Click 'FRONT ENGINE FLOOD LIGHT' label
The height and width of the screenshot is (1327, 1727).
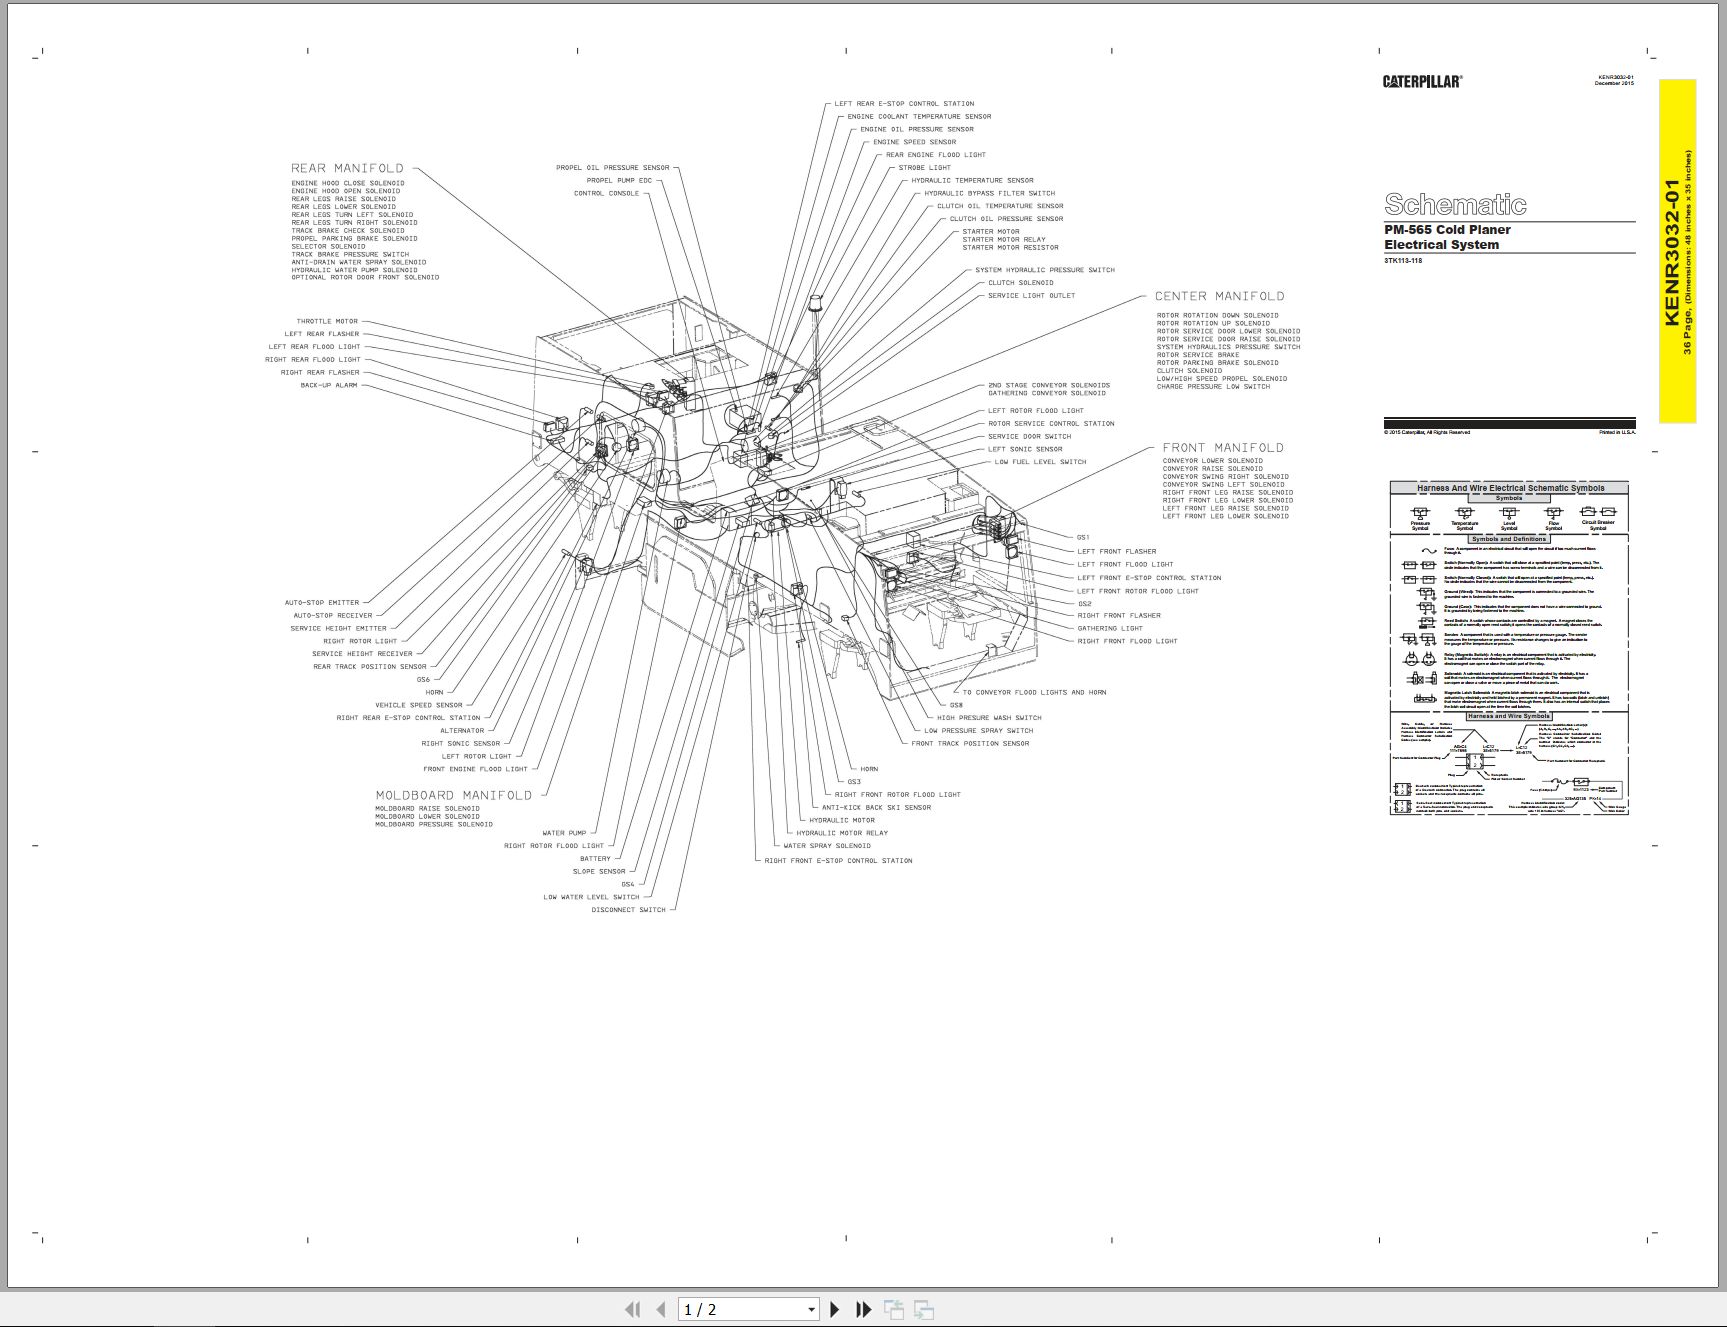click(x=475, y=769)
